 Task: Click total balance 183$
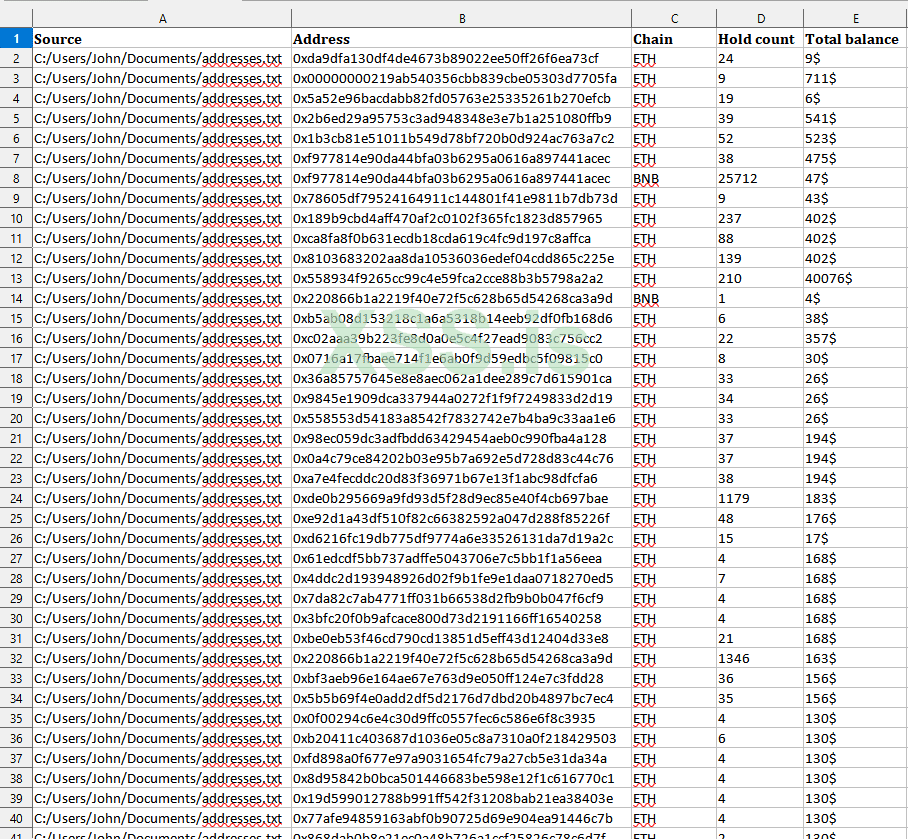(855, 499)
